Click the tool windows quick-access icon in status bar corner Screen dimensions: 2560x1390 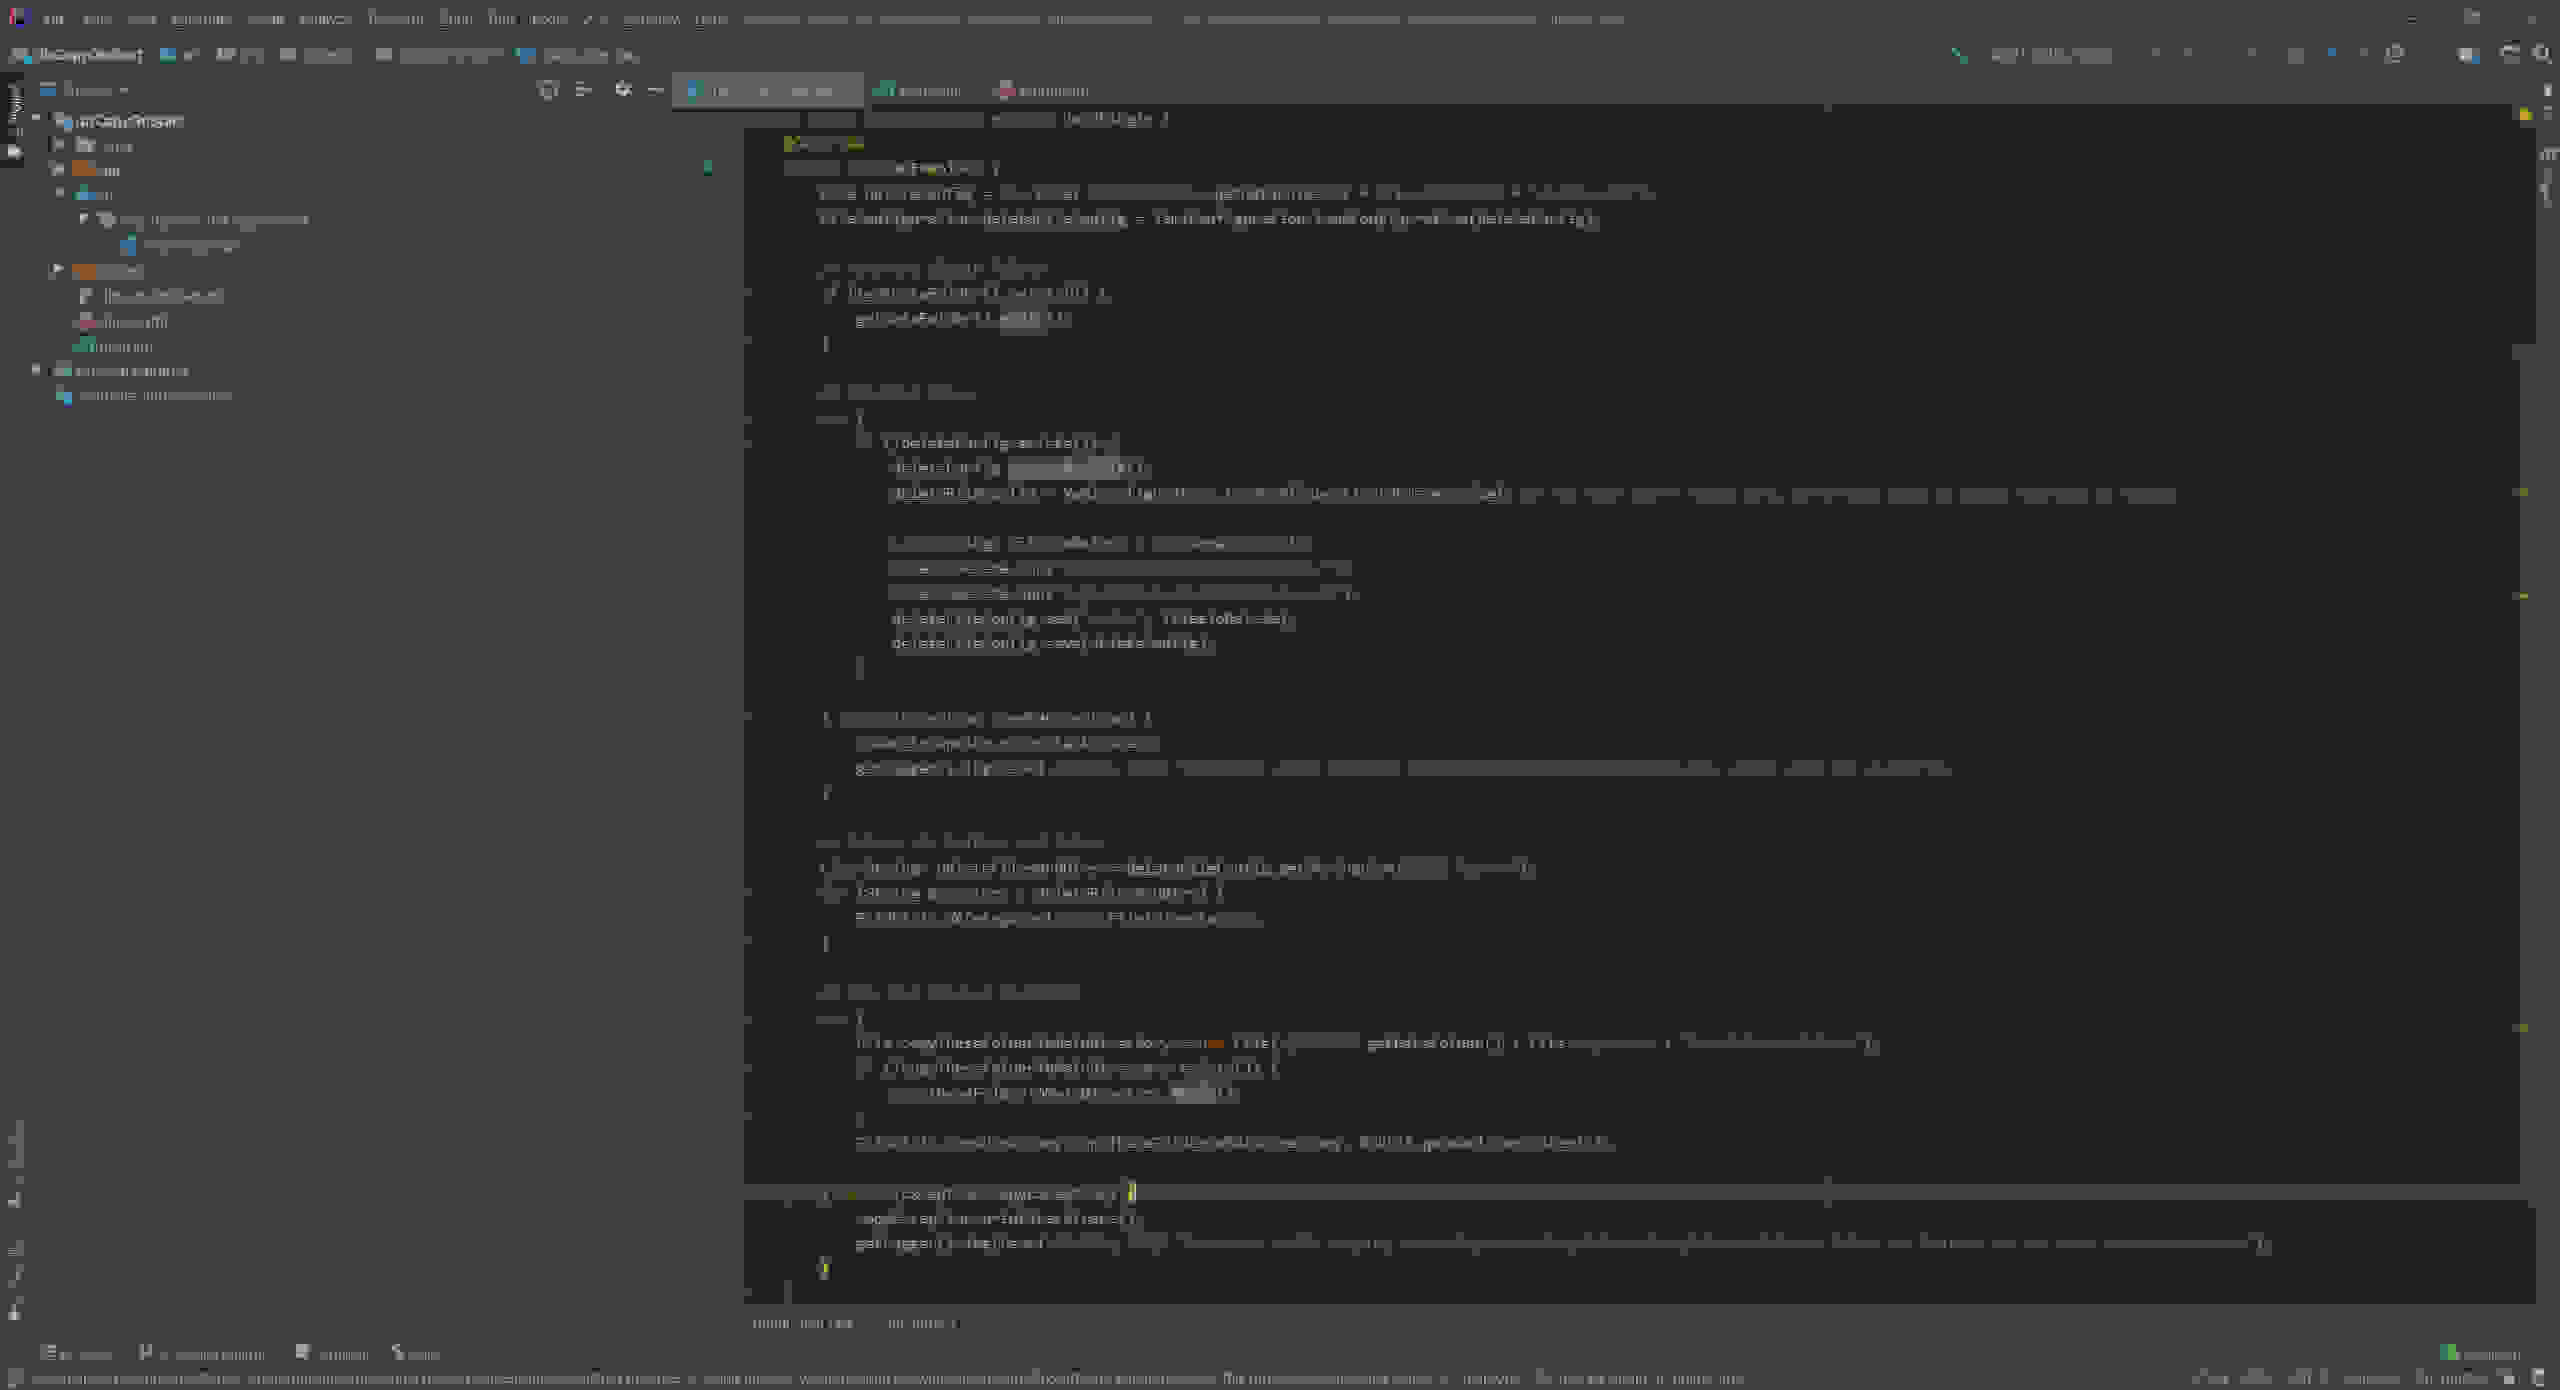[14, 1379]
